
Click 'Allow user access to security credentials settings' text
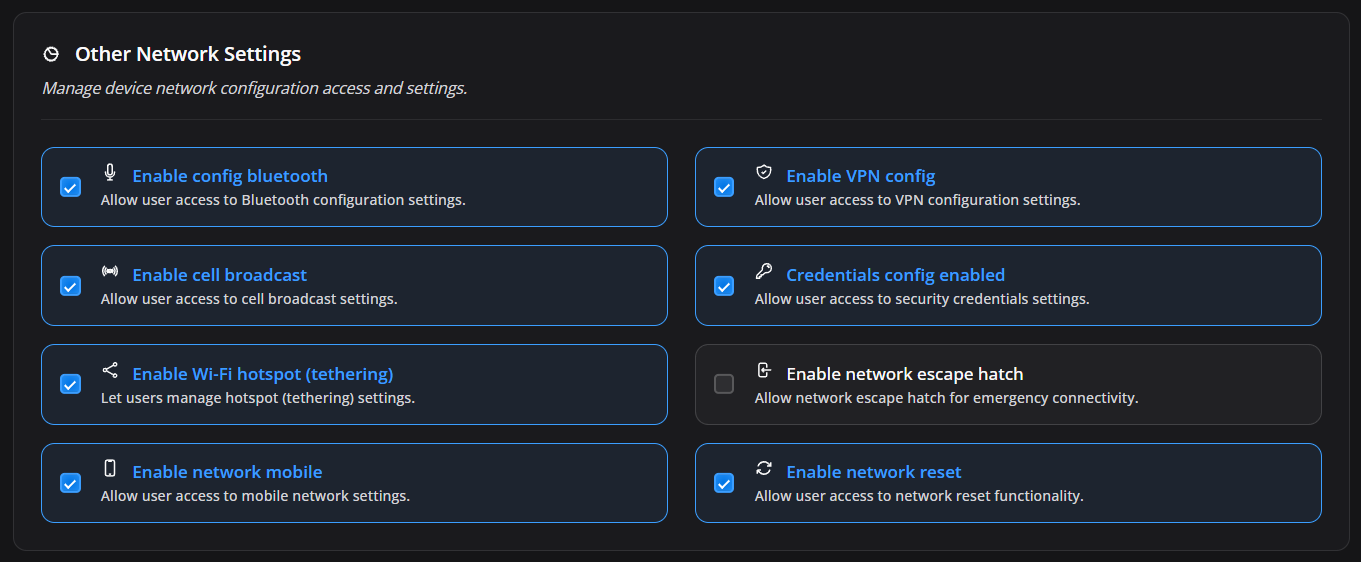(922, 299)
